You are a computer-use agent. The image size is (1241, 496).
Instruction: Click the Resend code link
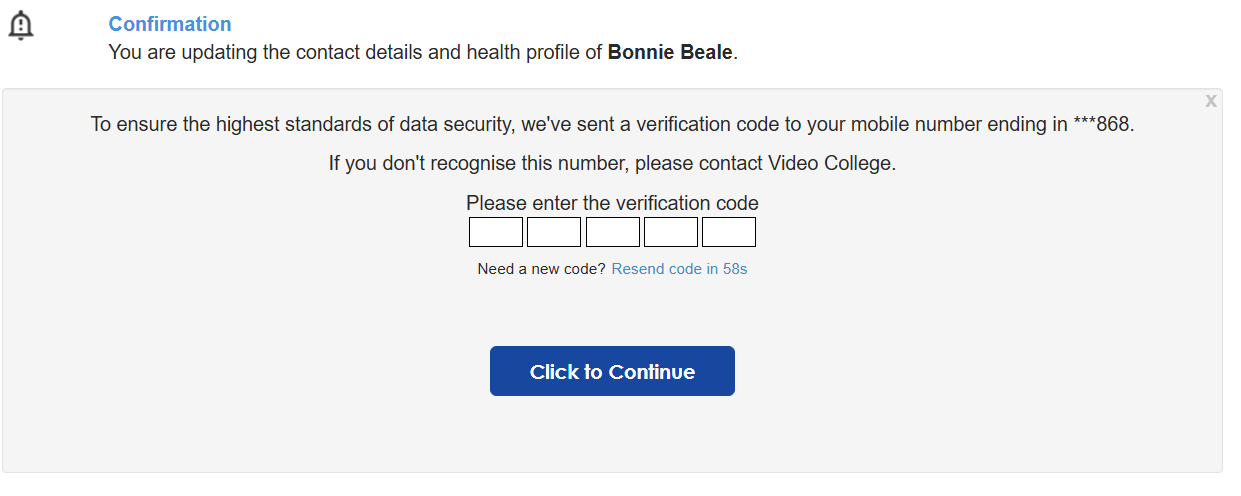pyautogui.click(x=680, y=269)
